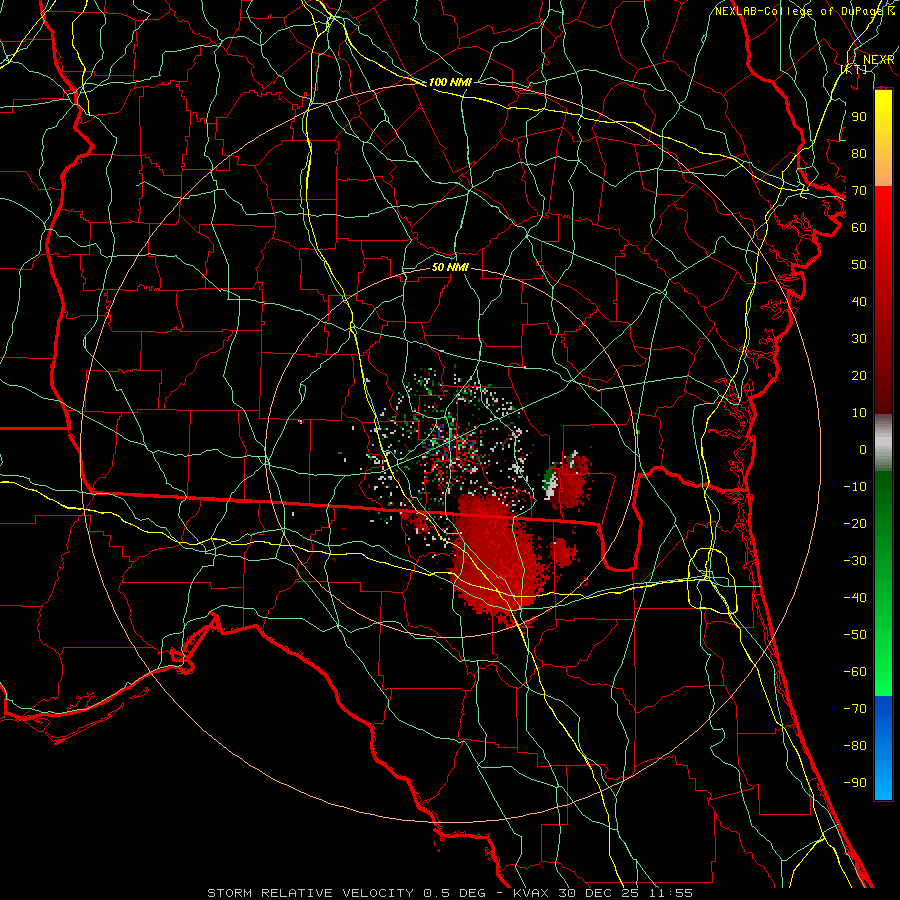Click the -50 value on the velocity scale

pos(855,635)
